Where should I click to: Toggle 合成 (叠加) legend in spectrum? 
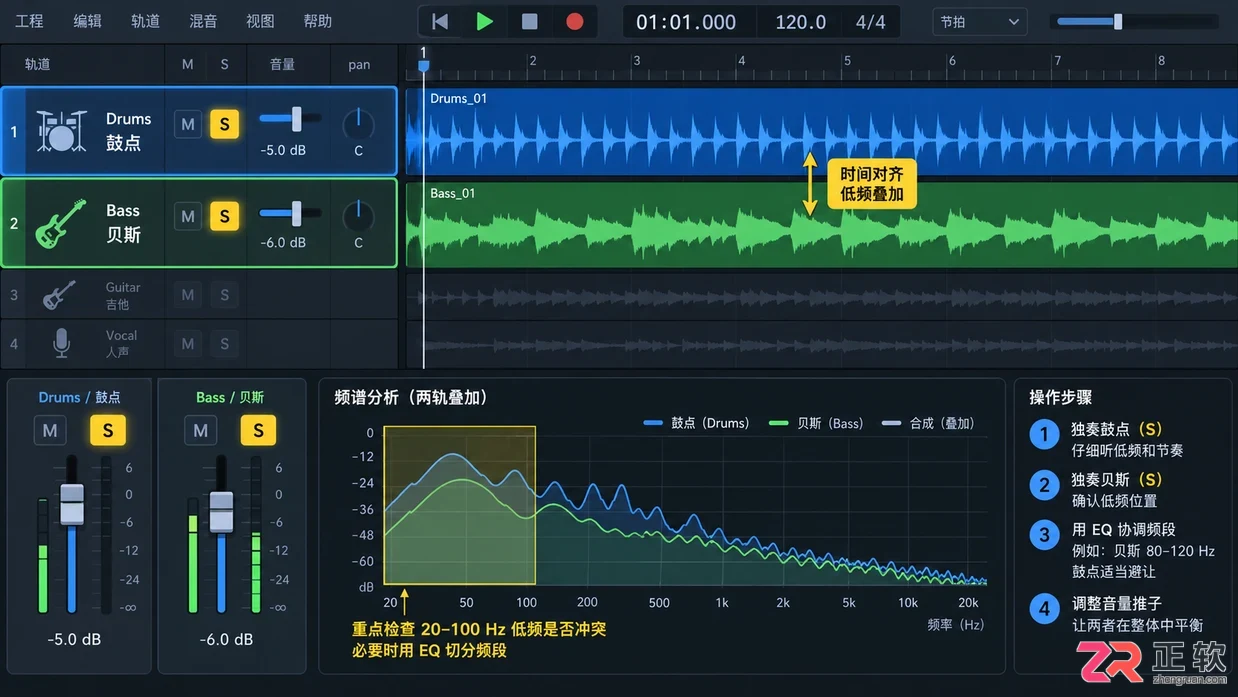[x=929, y=423]
